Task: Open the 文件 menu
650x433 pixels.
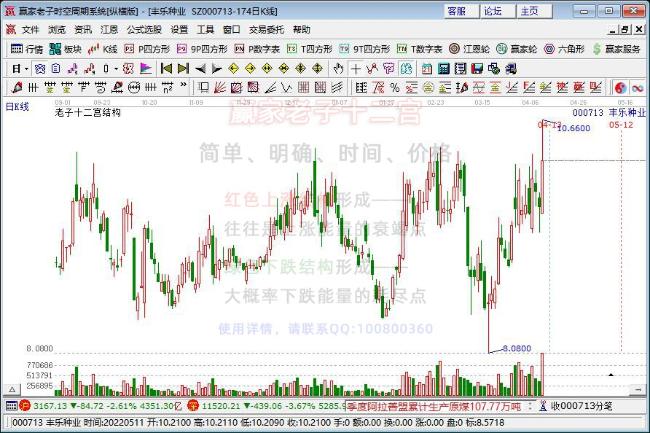Action: pos(30,29)
